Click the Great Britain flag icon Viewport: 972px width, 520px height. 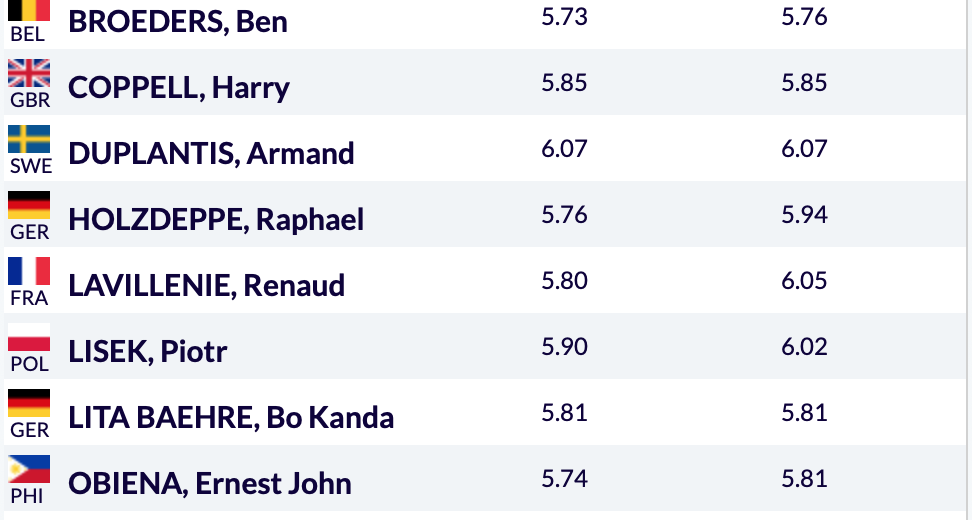tap(29, 73)
